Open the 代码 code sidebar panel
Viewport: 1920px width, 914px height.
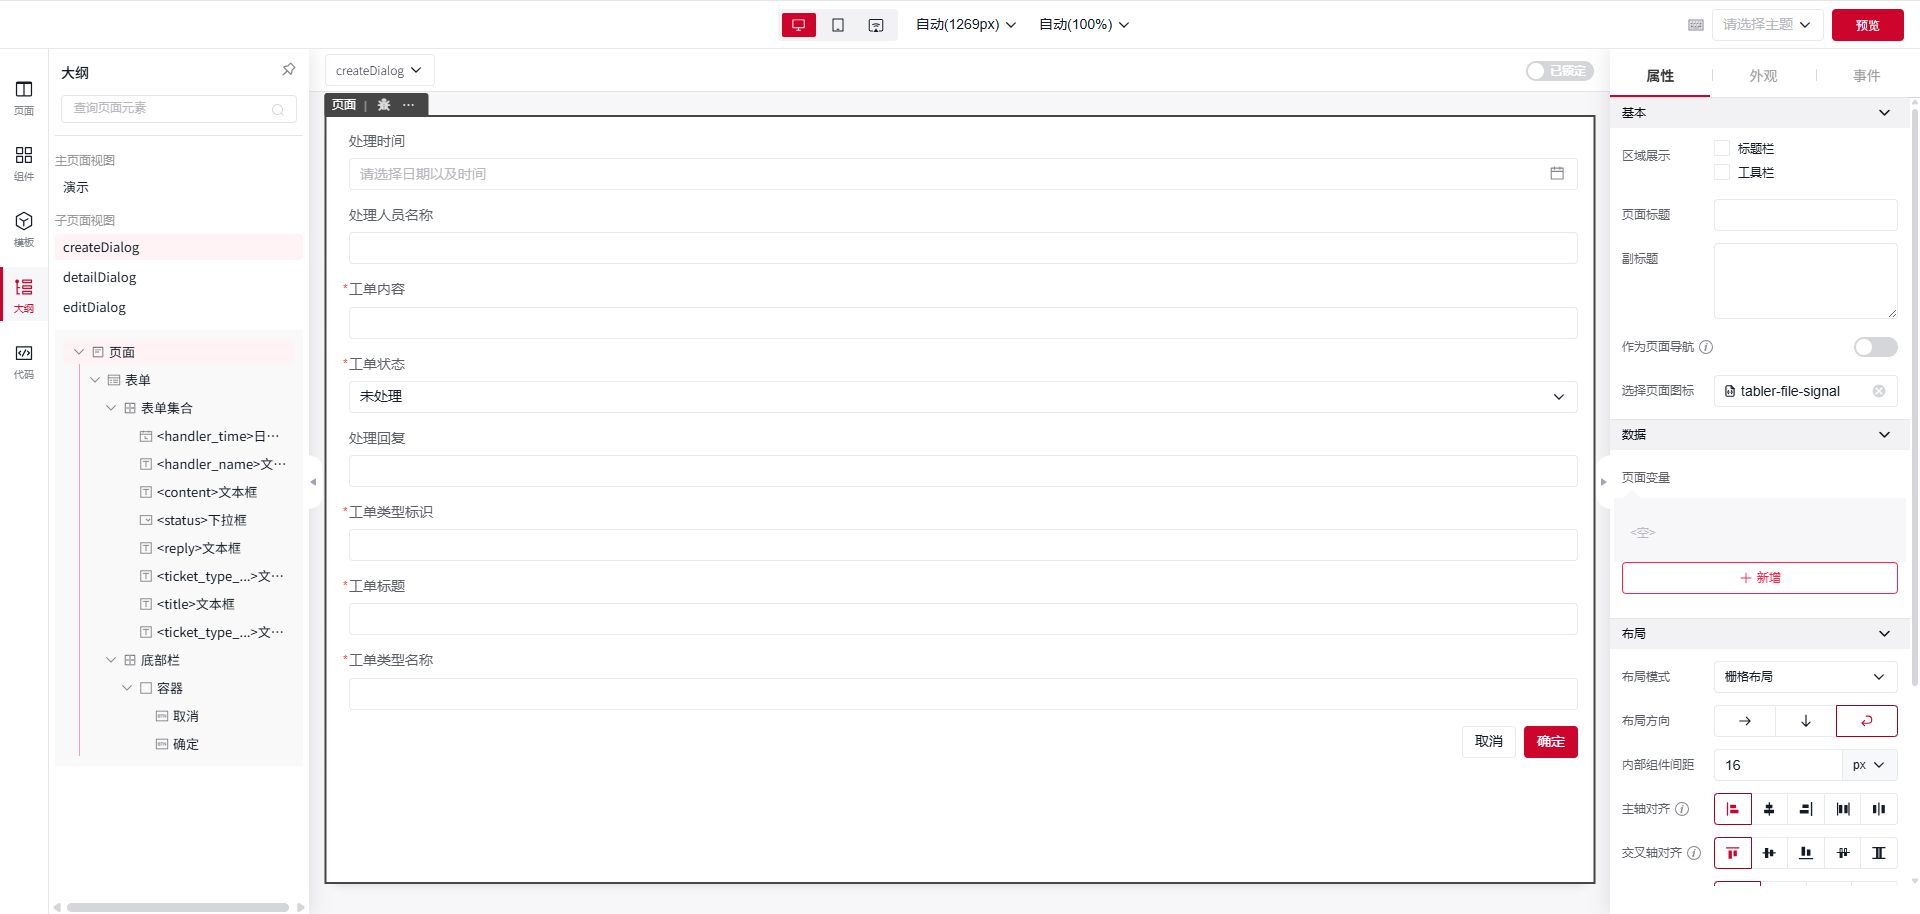coord(24,360)
